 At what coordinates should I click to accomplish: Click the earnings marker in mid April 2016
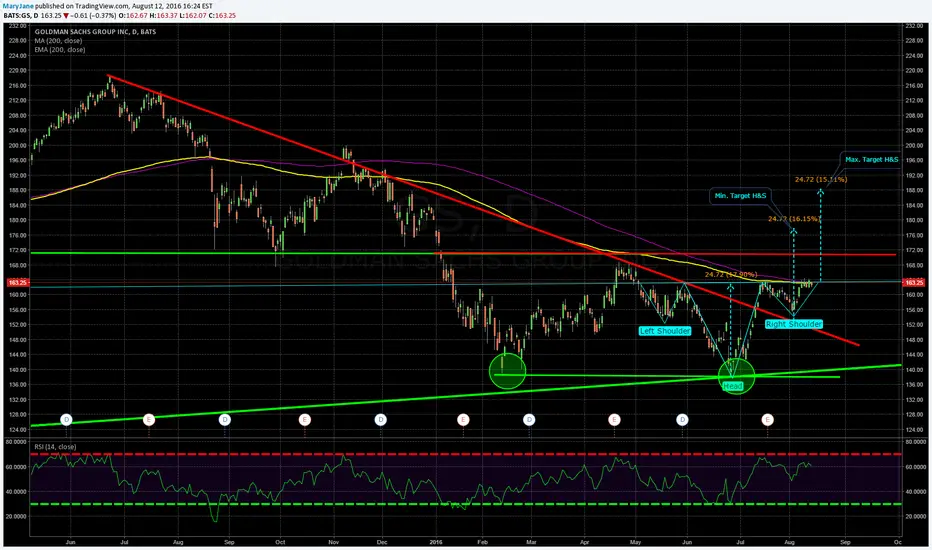[614, 420]
